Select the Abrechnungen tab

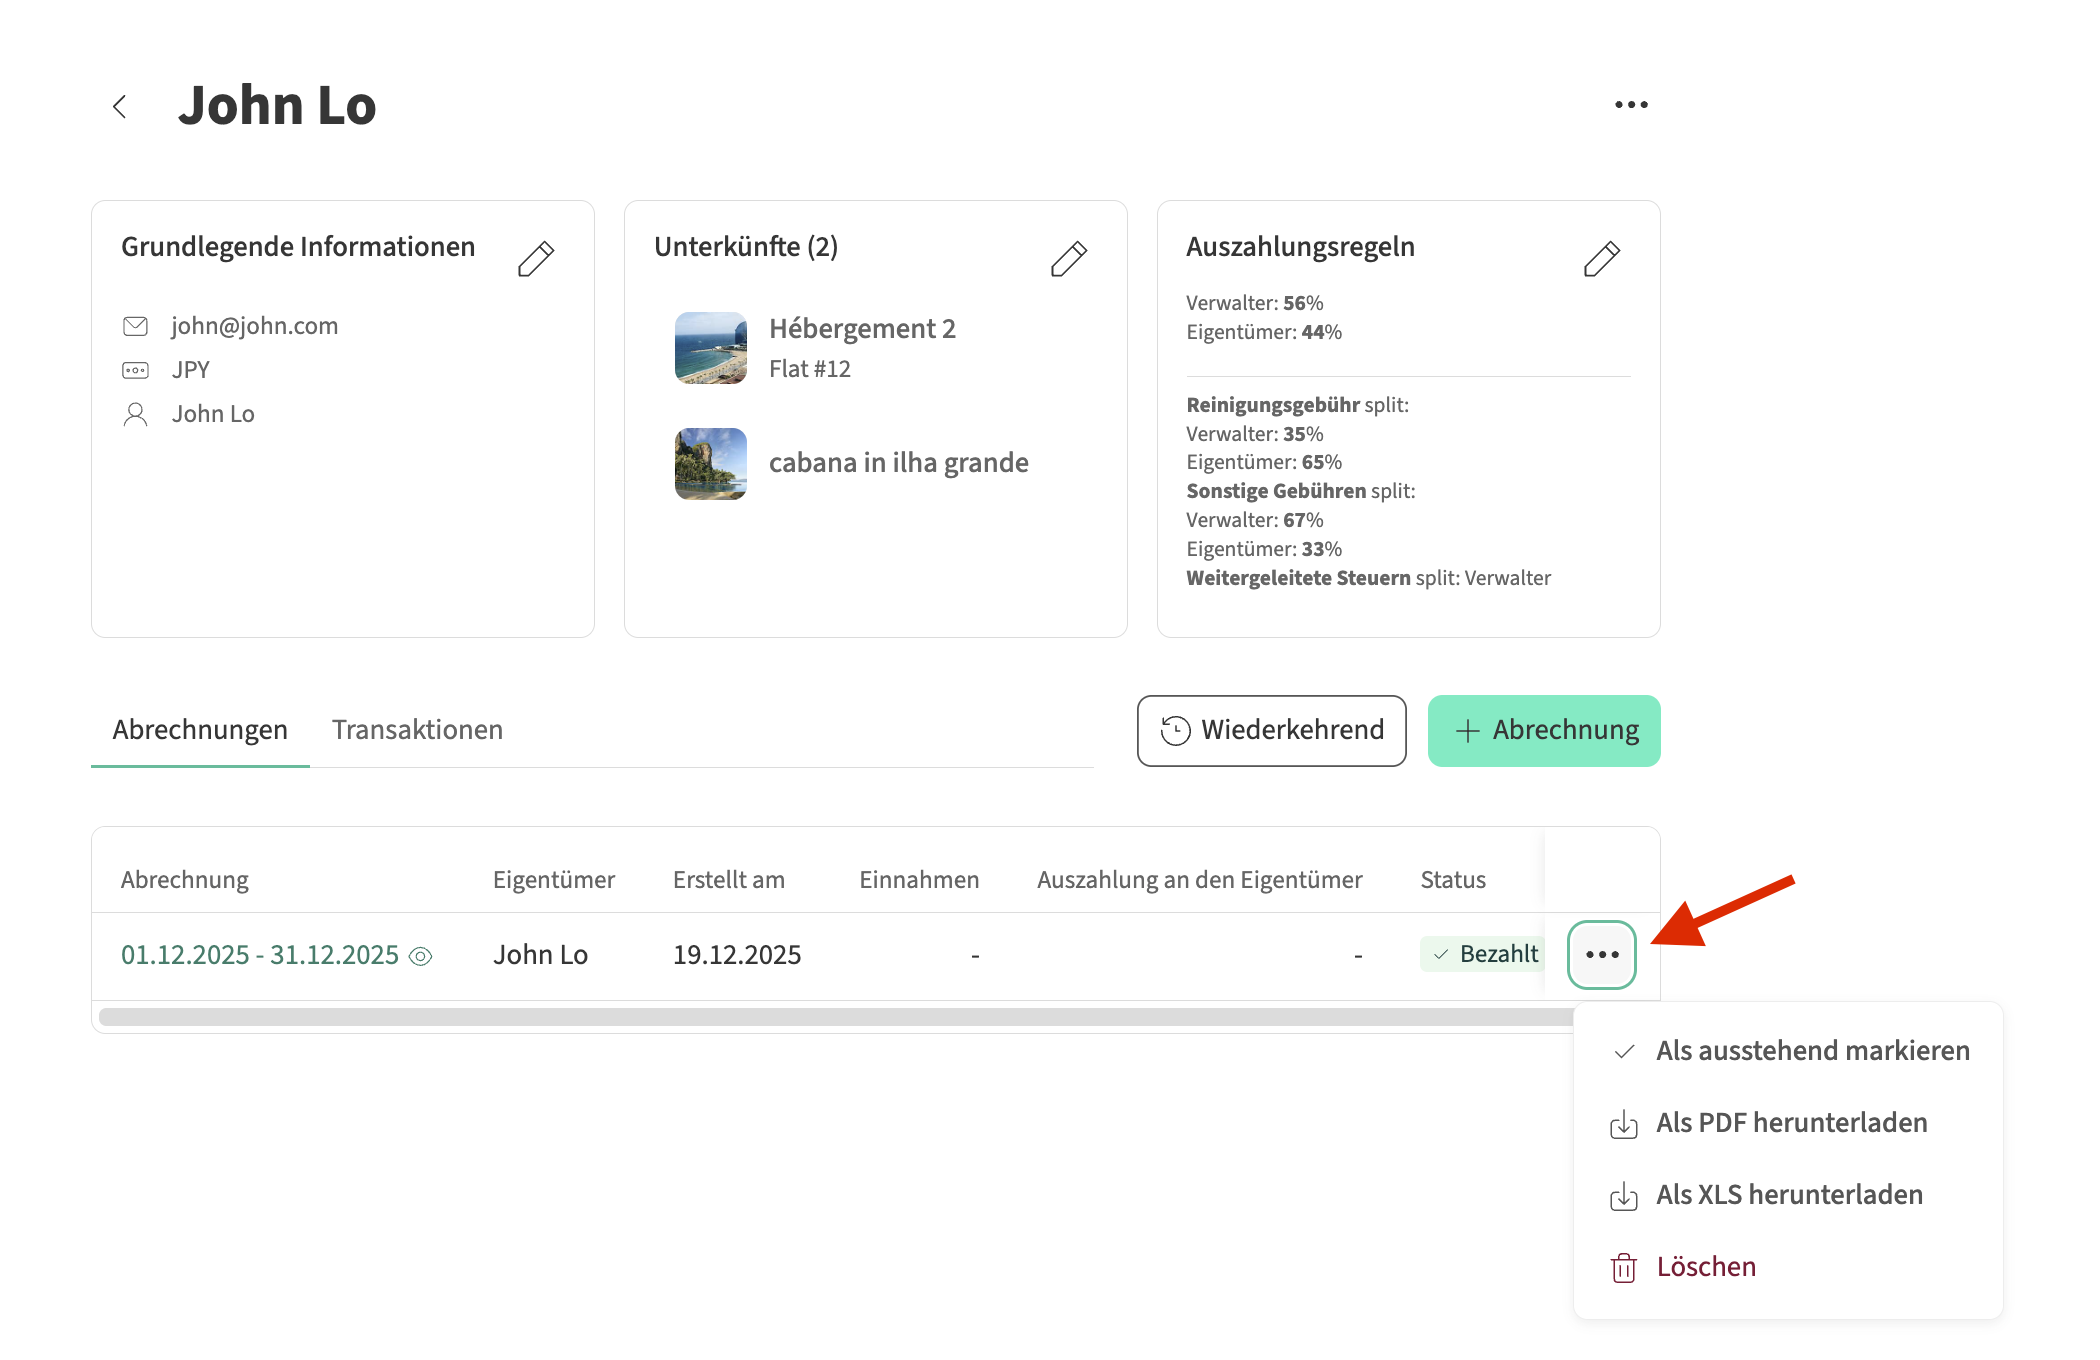[x=200, y=730]
